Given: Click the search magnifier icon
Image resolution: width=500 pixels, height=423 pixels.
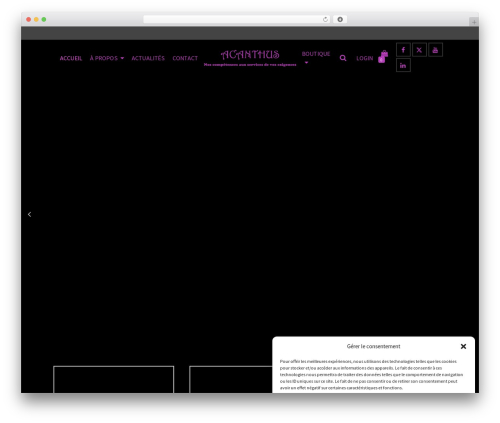Looking at the screenshot, I should 343,58.
